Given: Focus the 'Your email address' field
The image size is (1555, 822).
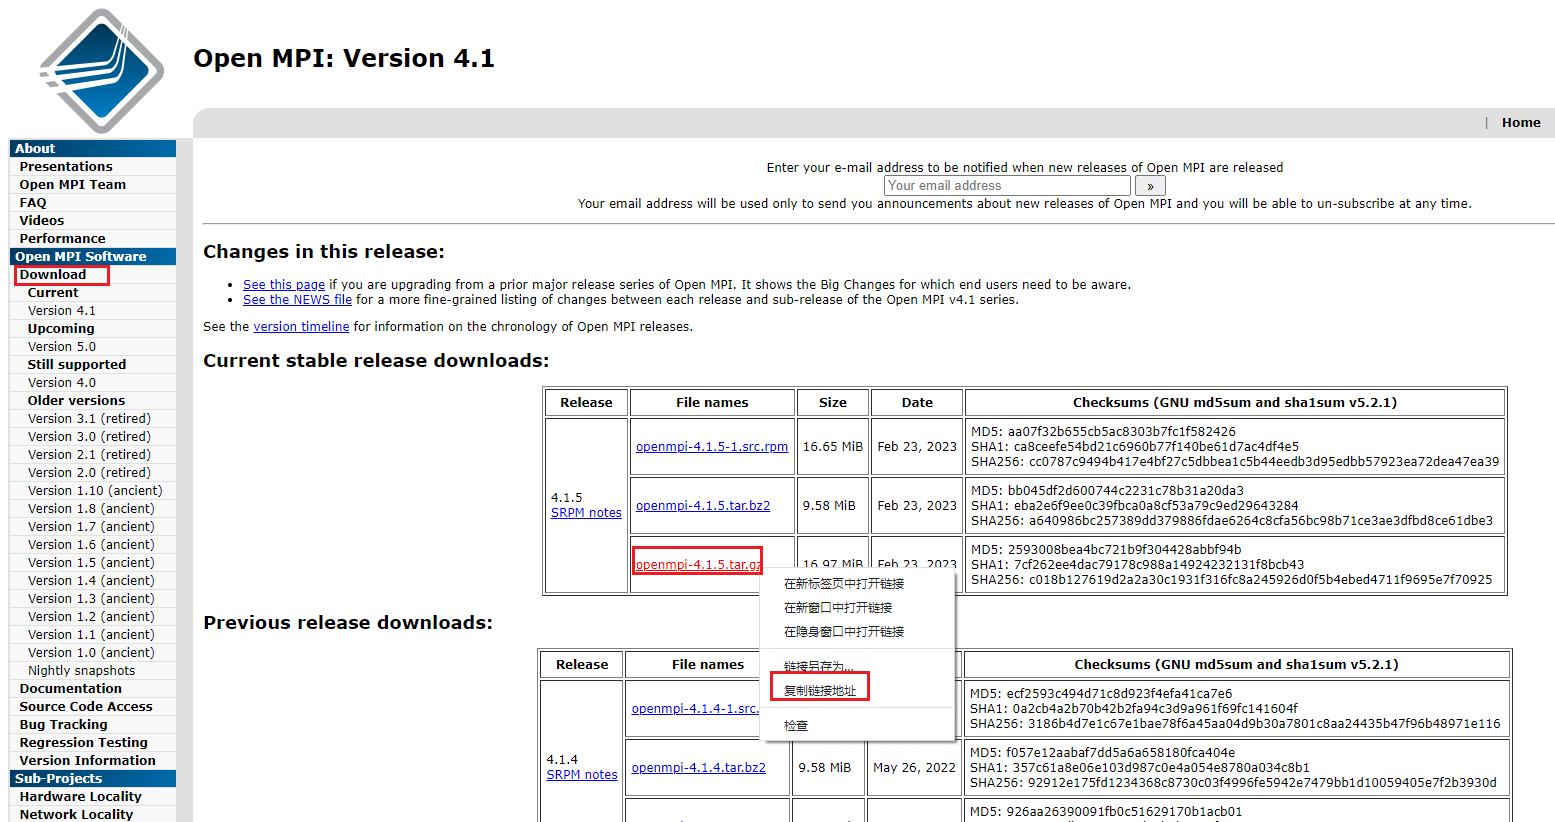Looking at the screenshot, I should click(1007, 186).
